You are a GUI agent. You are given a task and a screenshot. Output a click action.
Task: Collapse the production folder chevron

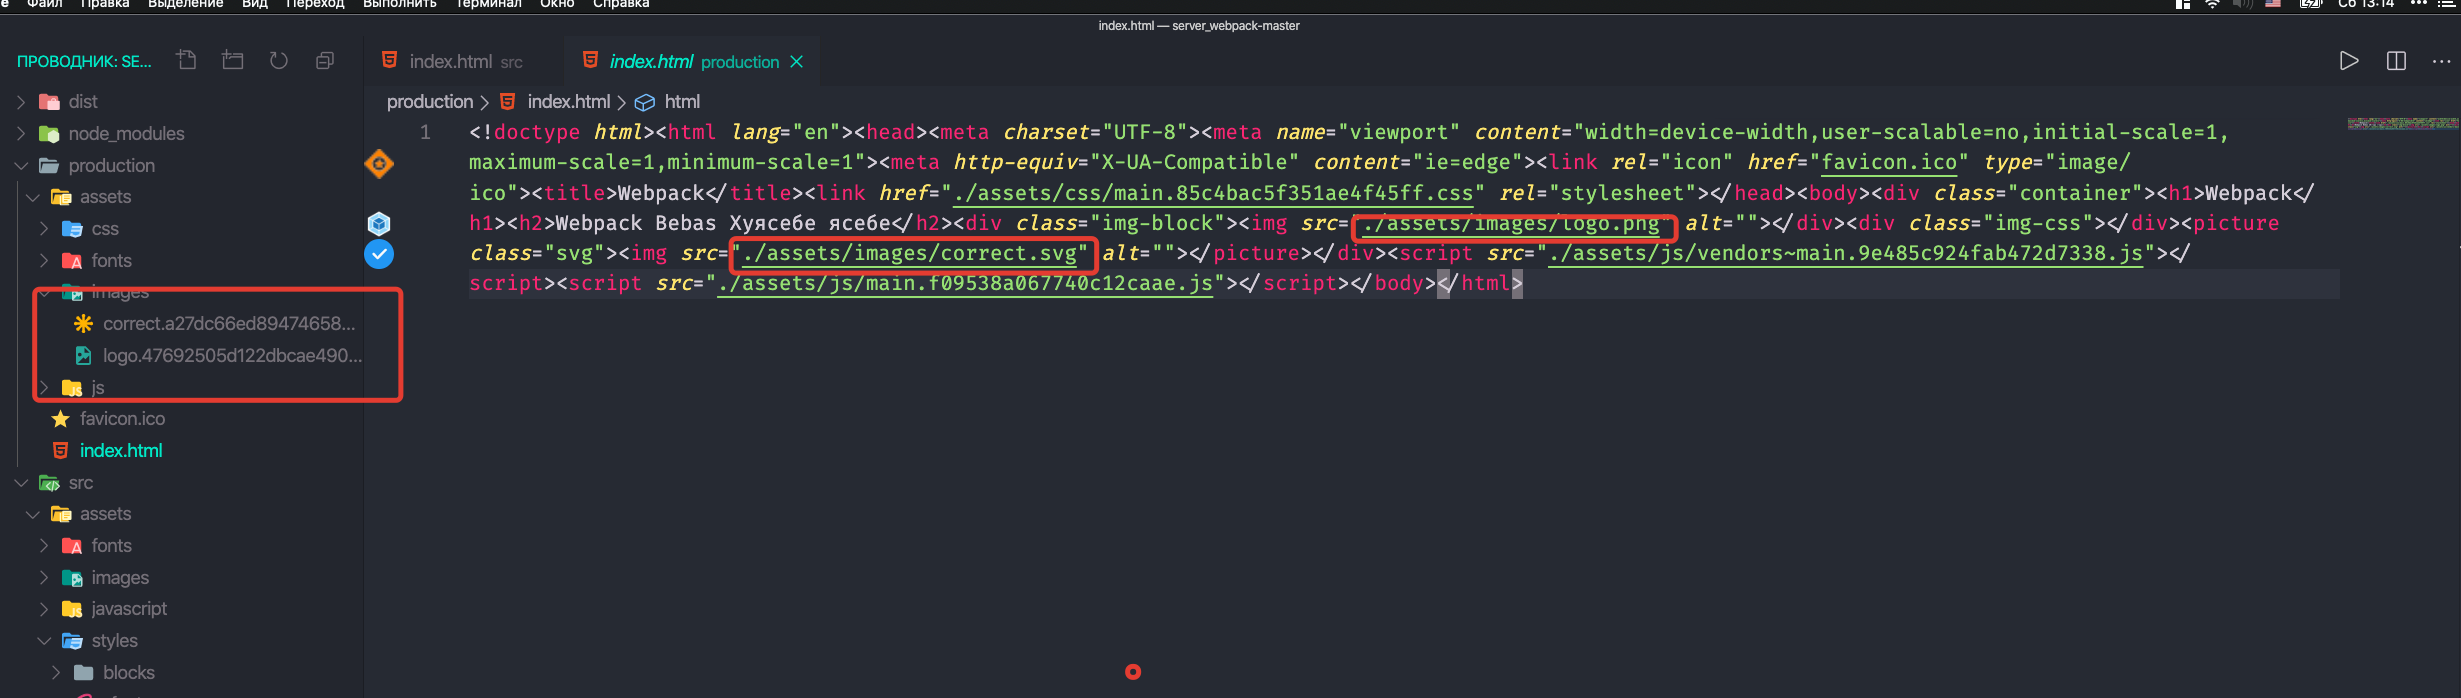pos(21,165)
